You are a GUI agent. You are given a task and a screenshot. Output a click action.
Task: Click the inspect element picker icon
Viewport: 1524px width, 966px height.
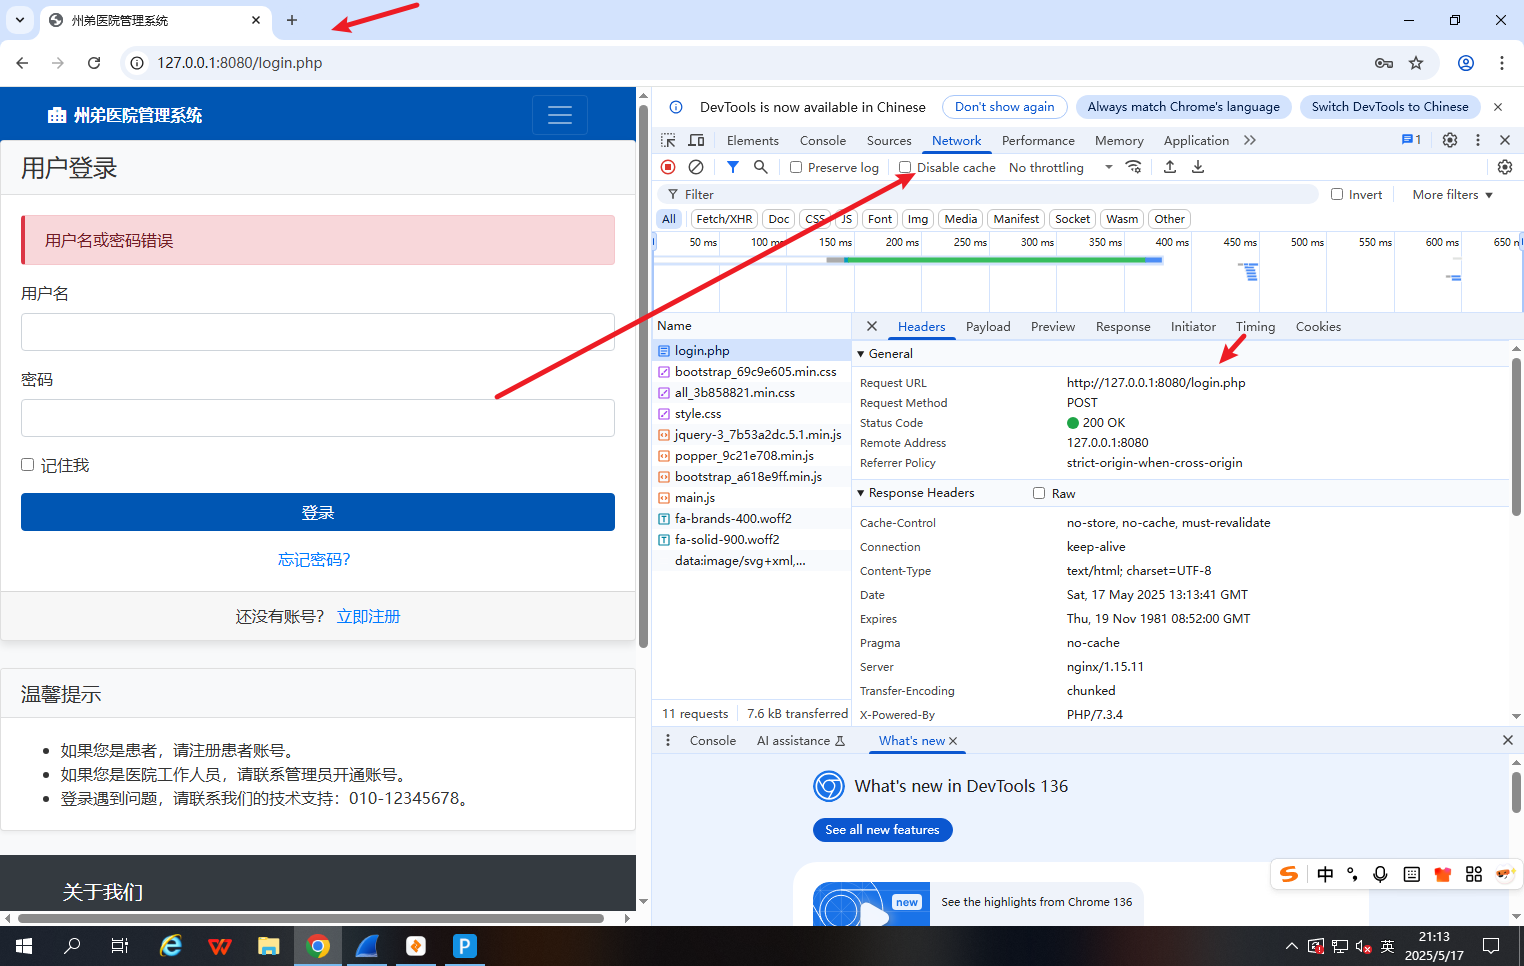pyautogui.click(x=668, y=140)
